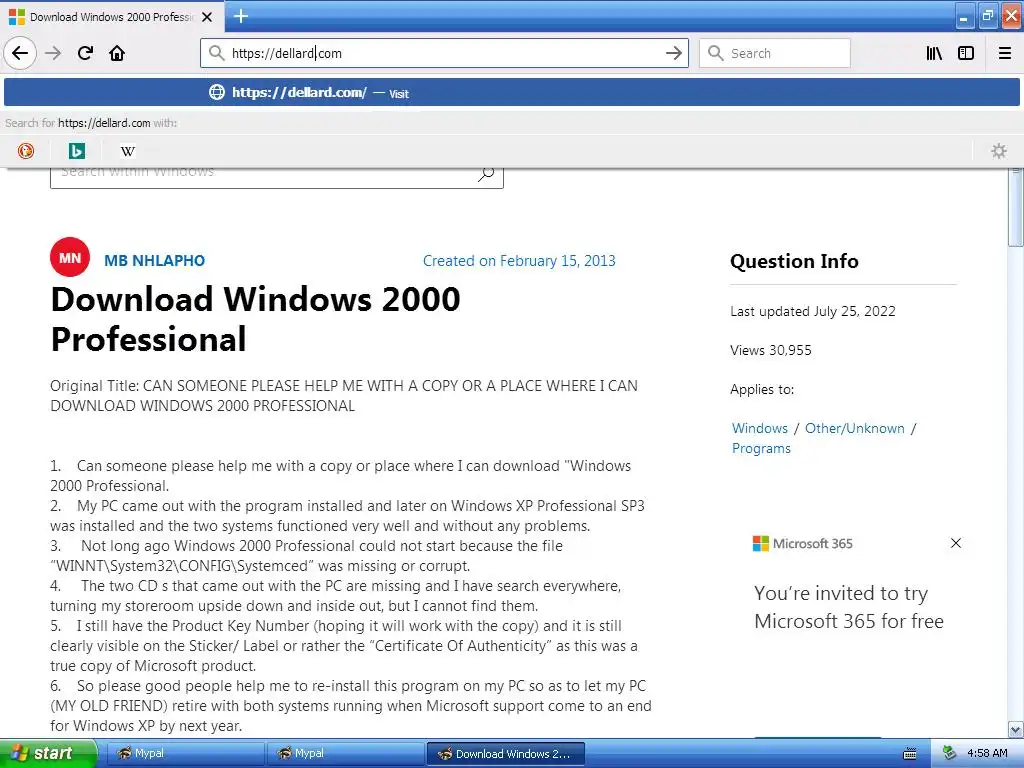Toggle the sidebar view icon
1024x768 pixels.
pos(966,53)
